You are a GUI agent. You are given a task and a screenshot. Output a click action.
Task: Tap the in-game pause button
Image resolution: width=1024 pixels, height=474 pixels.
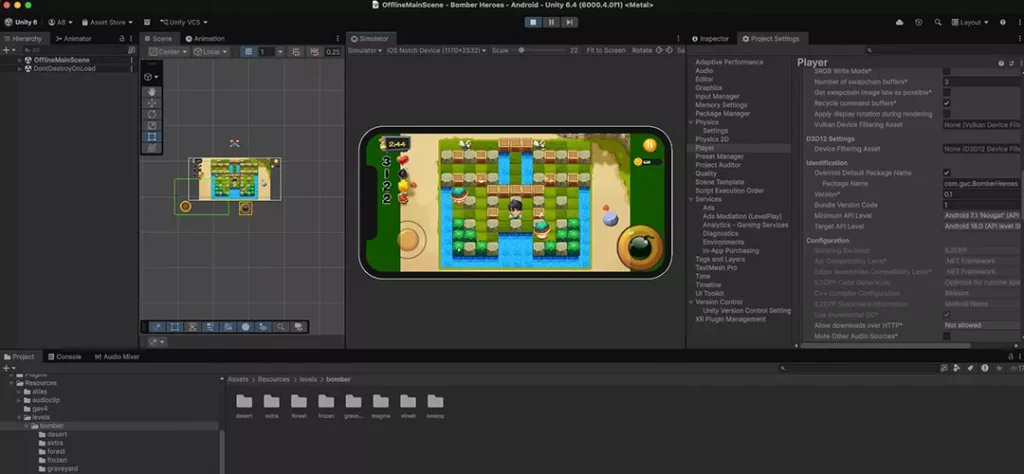click(649, 145)
